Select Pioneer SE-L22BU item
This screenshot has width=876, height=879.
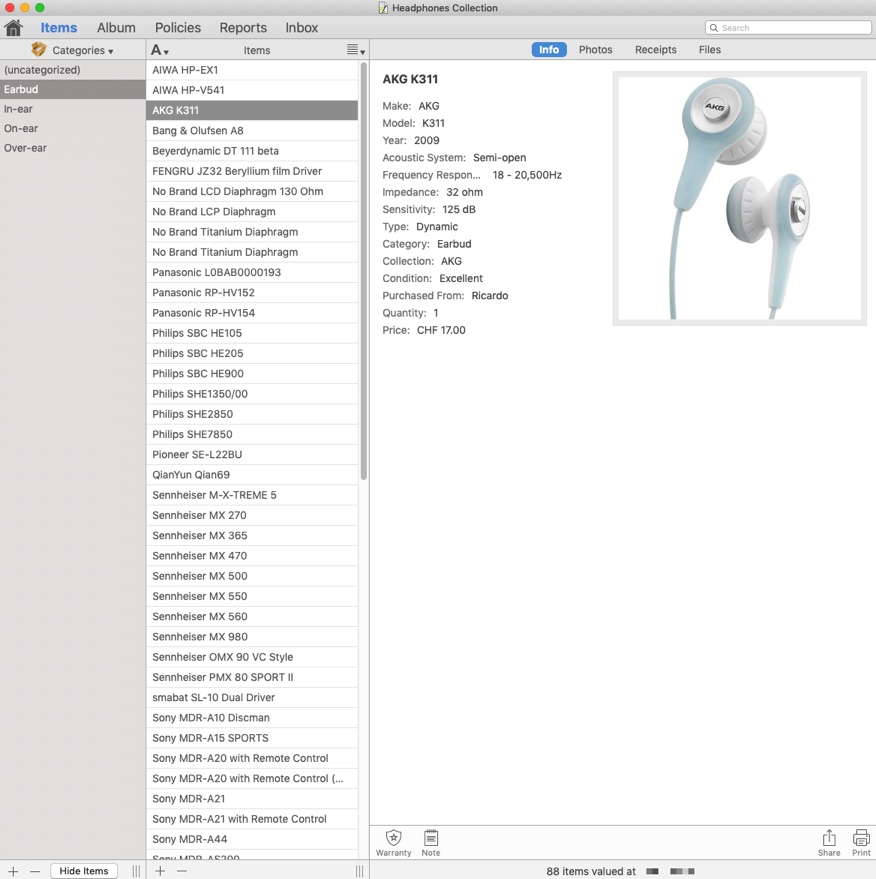coord(252,454)
